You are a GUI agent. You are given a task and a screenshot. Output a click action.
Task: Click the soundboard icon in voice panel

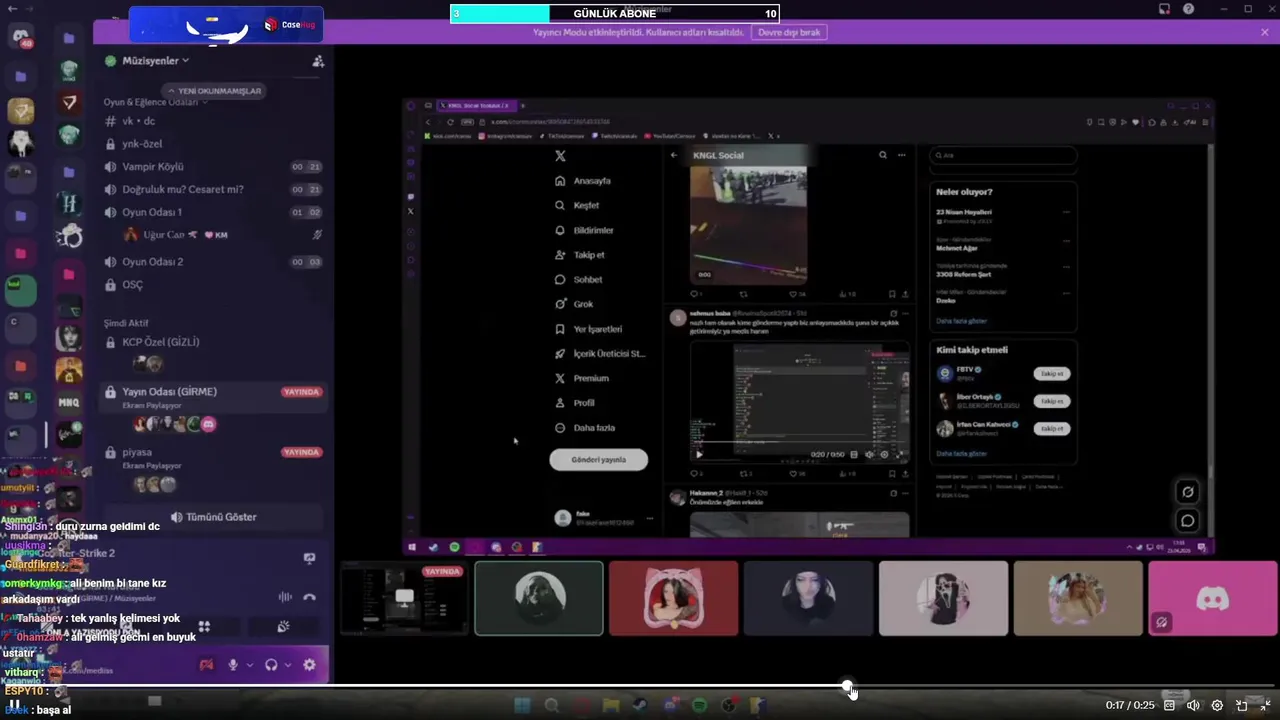283,627
